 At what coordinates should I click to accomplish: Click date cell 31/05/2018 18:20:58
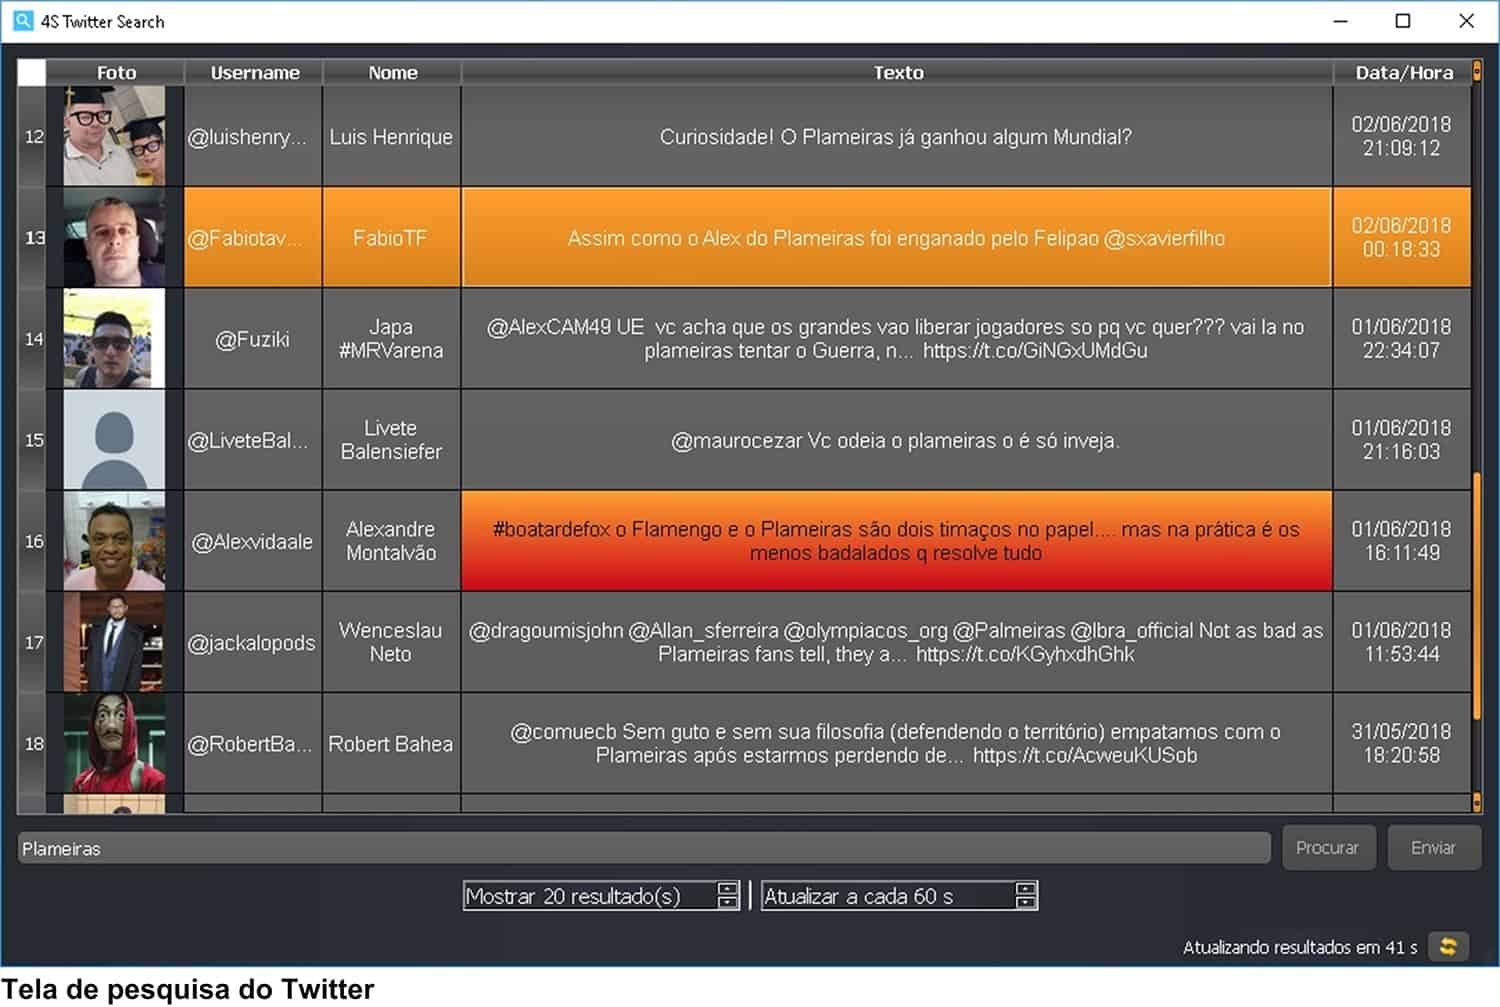tap(1402, 744)
